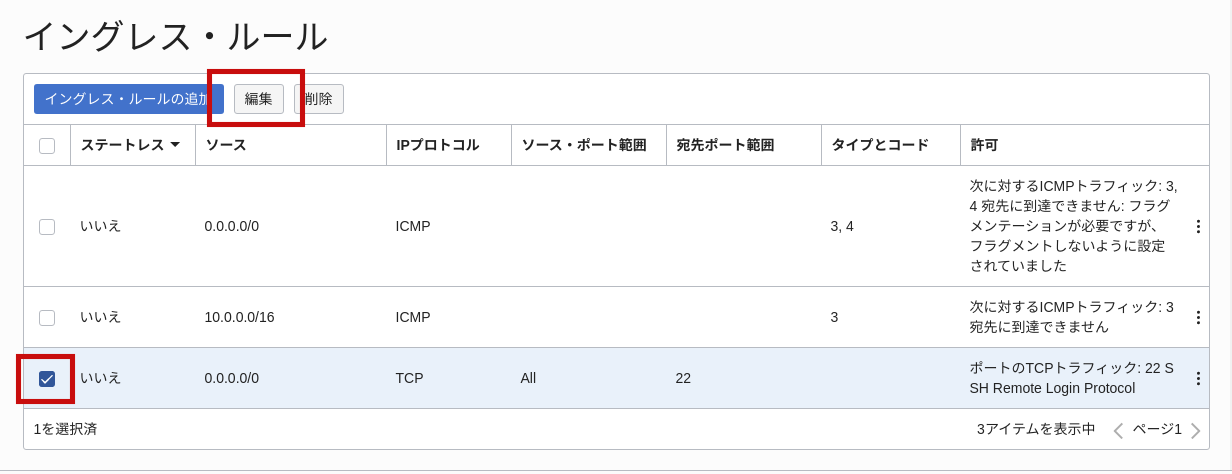
Task: Click the イングレス・ルールの追加 button
Action: (128, 99)
